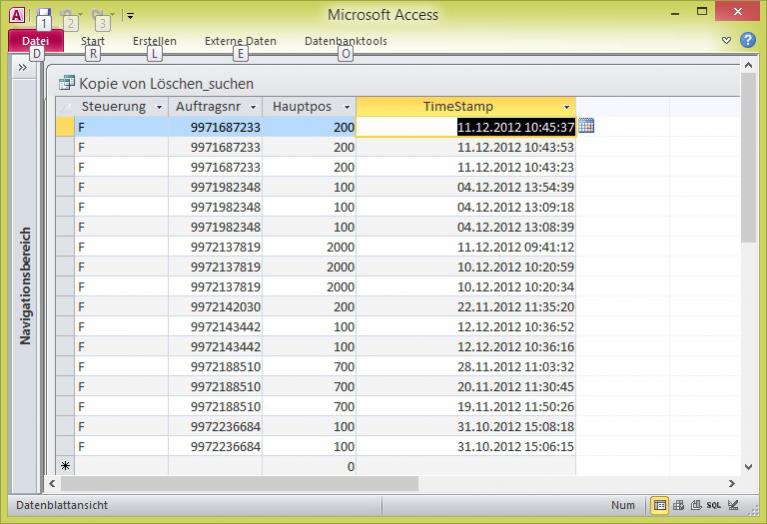Click the horizontal scrollbar left arrow
Screen dimensions: 767x524
(52, 483)
